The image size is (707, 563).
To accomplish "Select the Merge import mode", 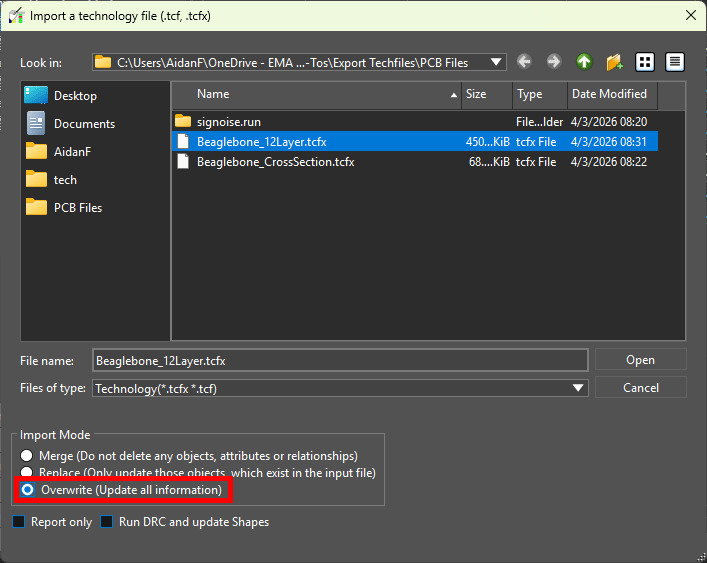I will [x=27, y=455].
